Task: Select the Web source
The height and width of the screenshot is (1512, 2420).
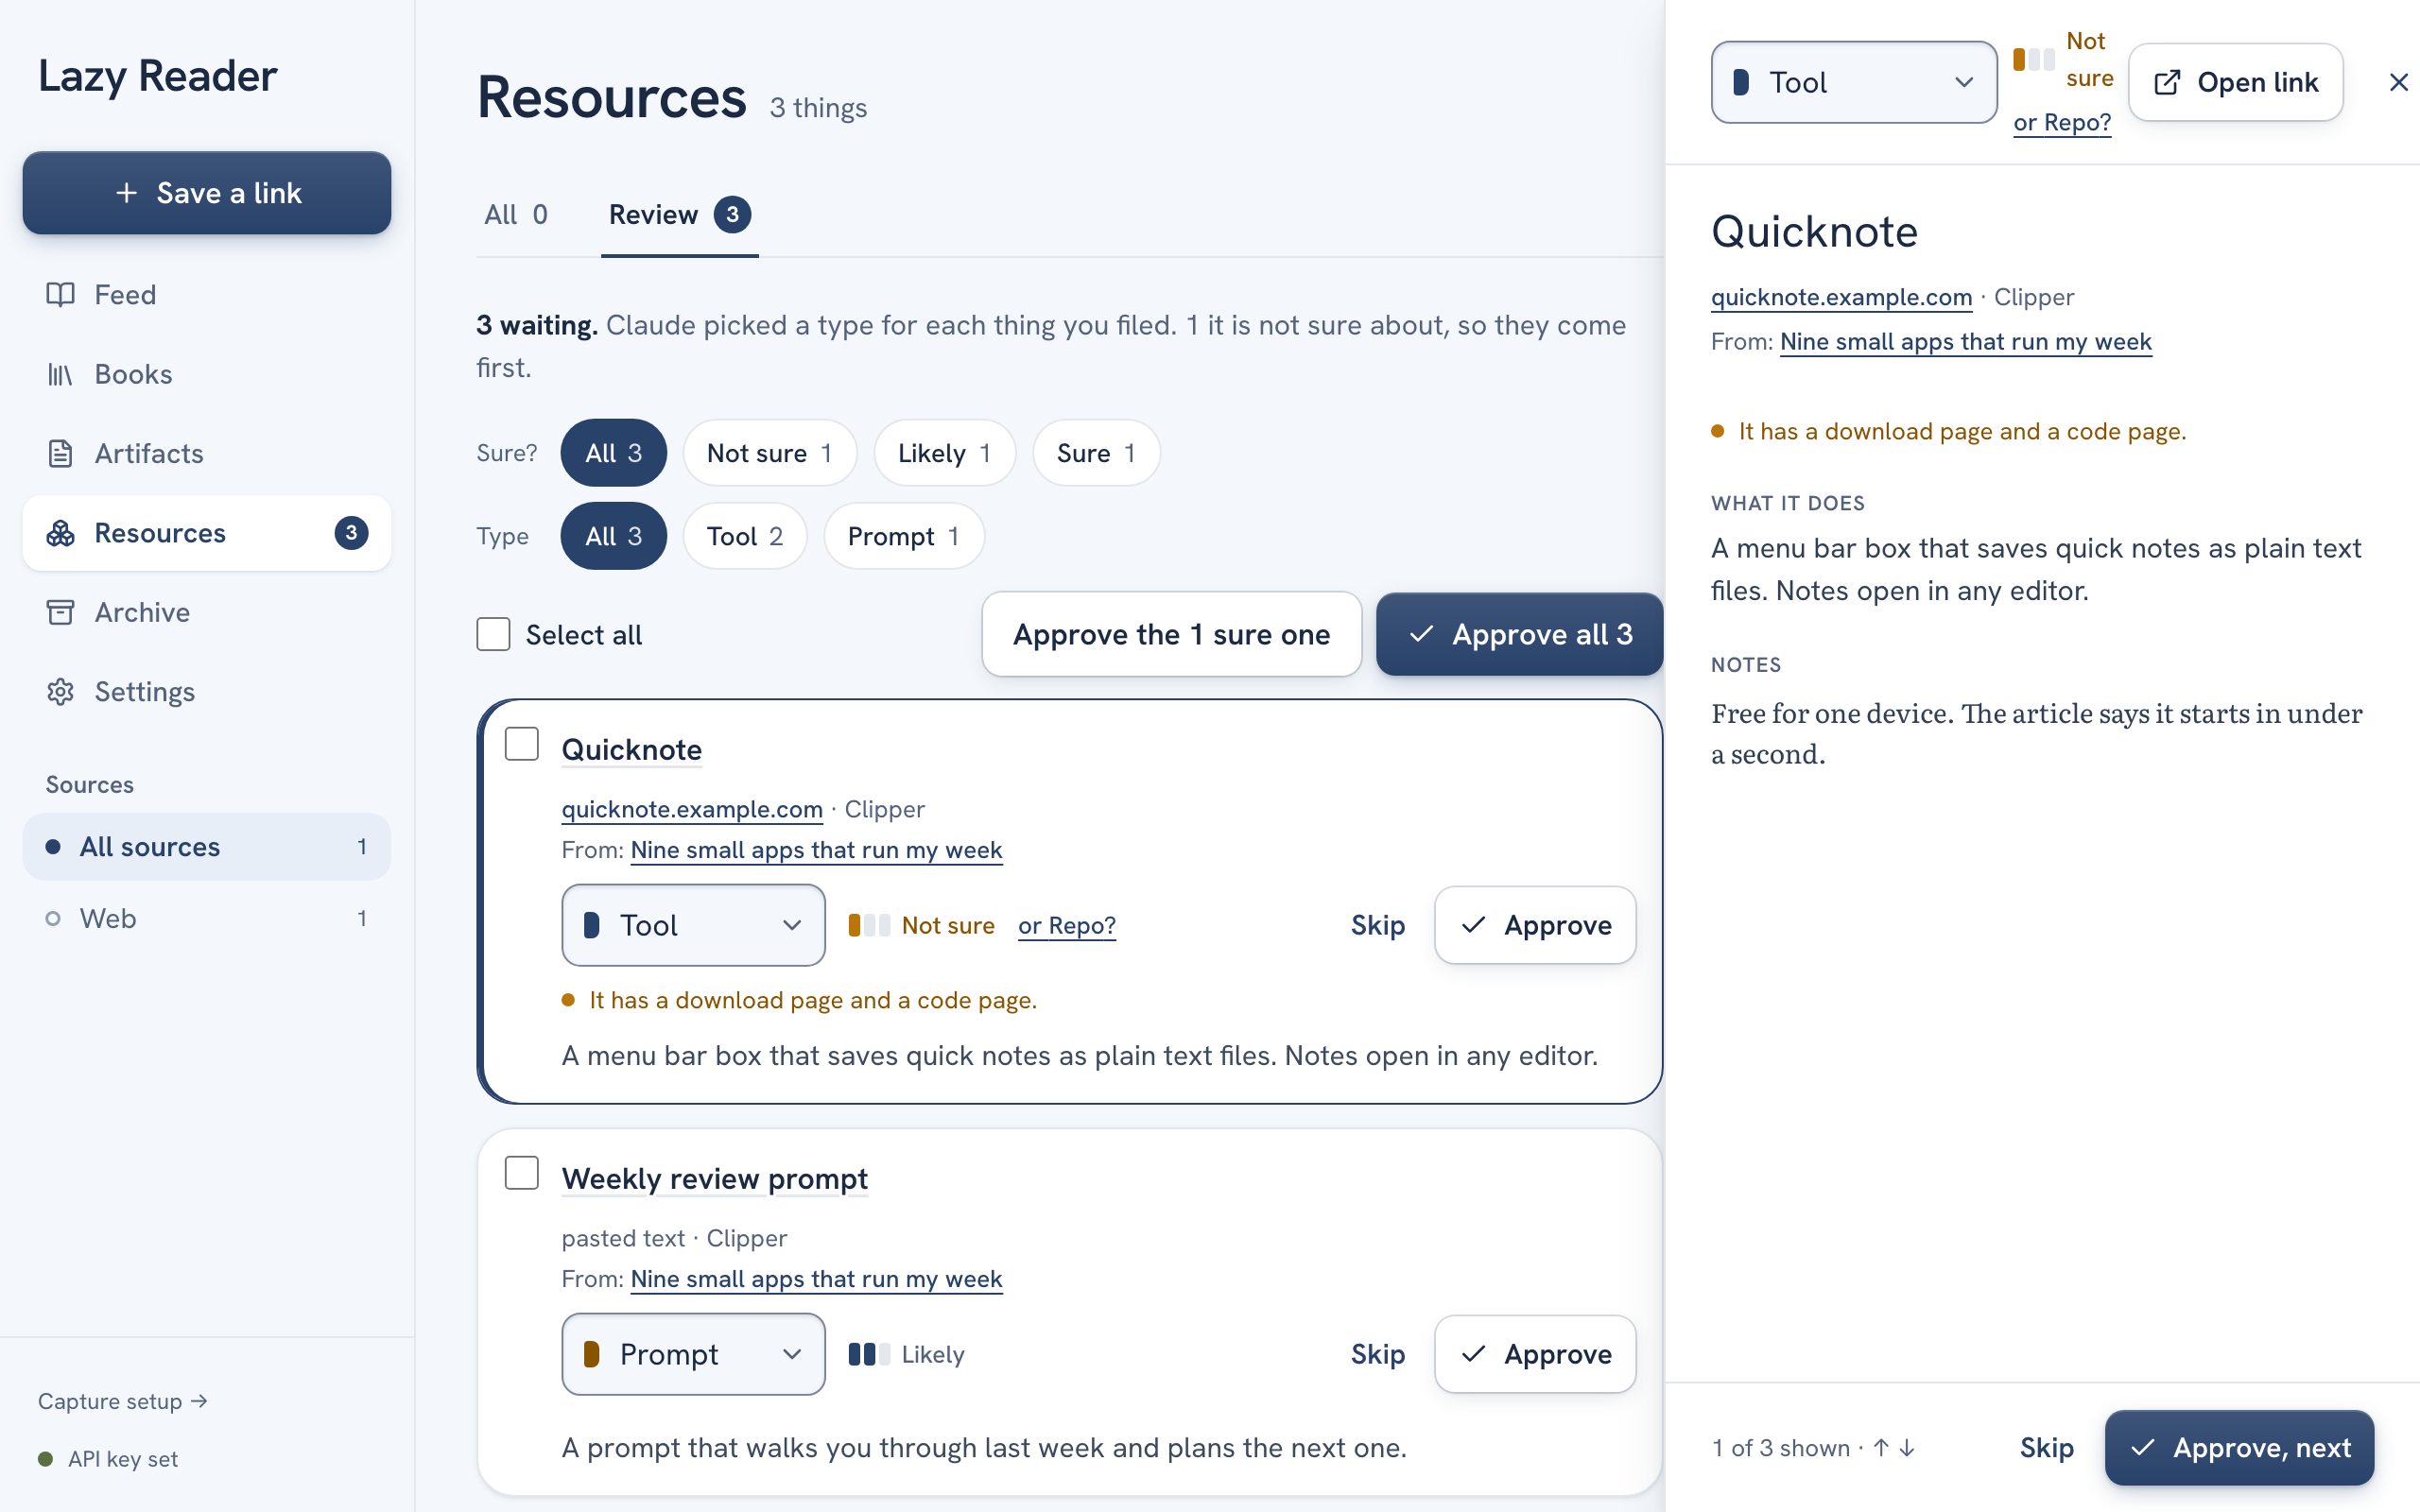Action: pos(207,918)
